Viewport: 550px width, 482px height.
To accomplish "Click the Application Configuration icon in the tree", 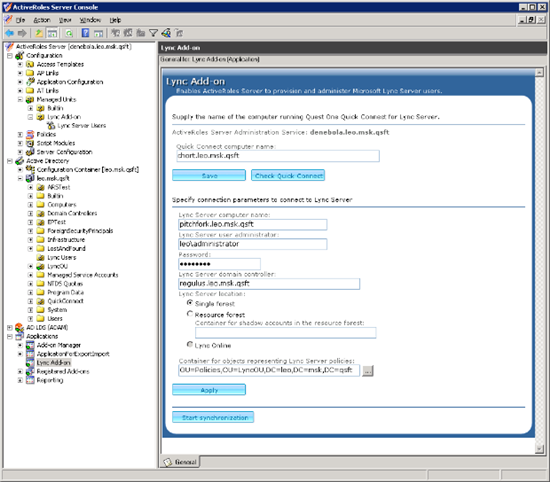I will (31, 82).
